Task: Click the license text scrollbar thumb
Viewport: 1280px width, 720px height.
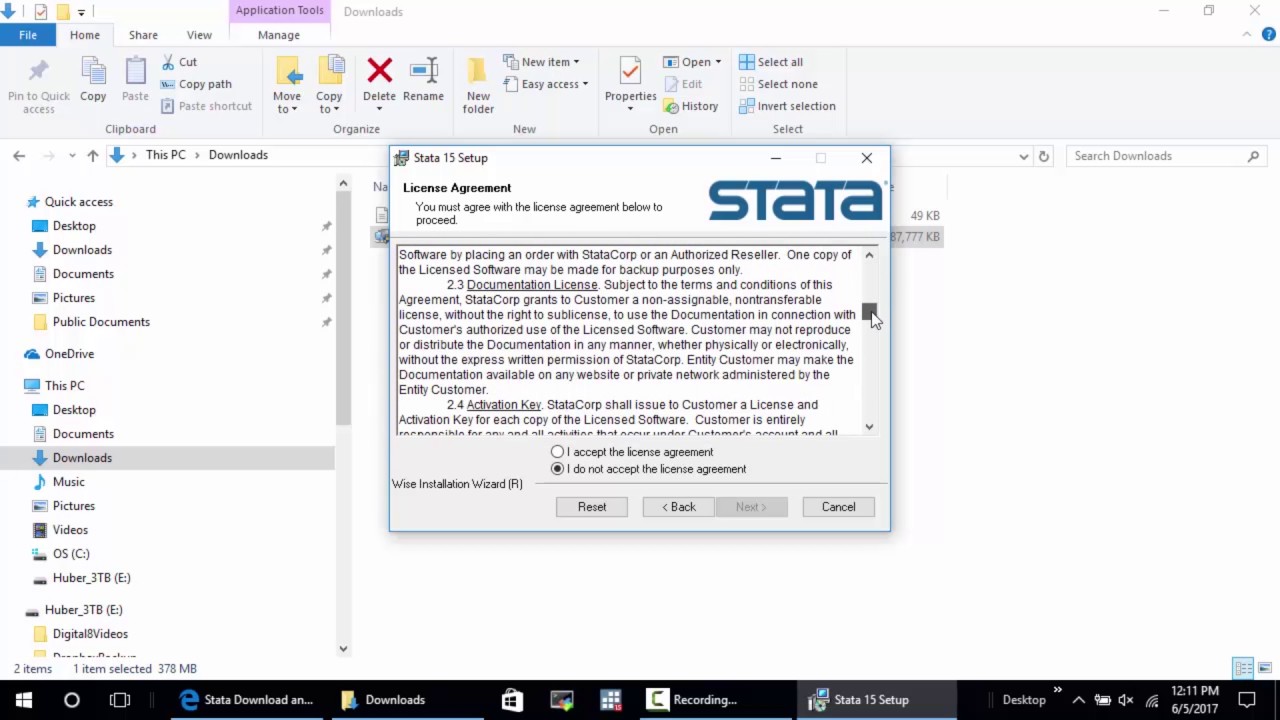Action: [869, 312]
